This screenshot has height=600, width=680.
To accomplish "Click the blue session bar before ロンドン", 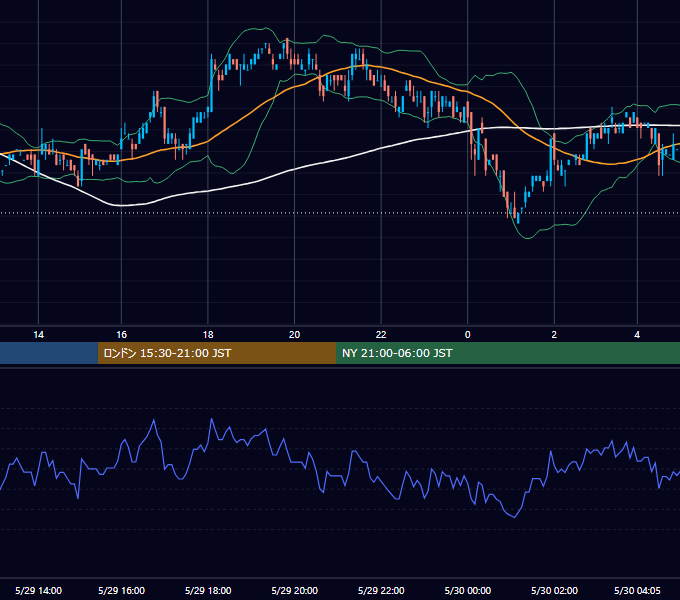I will pyautogui.click(x=49, y=353).
